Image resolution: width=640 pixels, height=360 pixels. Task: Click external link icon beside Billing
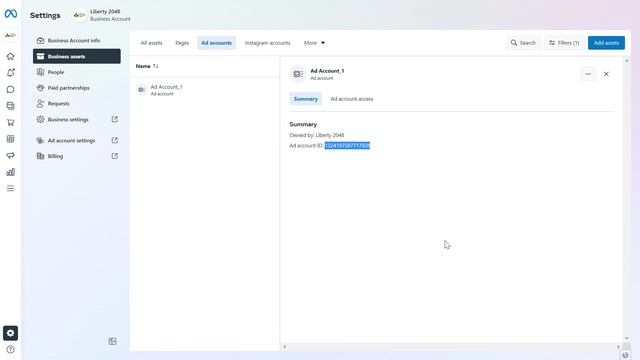(115, 156)
